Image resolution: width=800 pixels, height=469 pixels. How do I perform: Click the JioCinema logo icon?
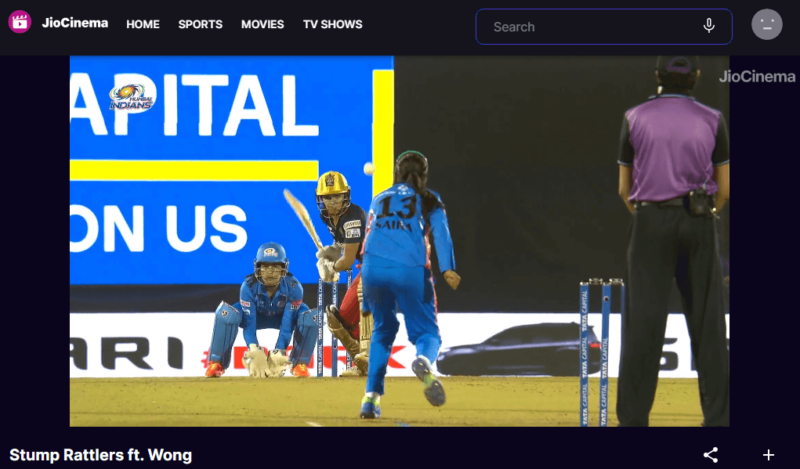coord(20,22)
